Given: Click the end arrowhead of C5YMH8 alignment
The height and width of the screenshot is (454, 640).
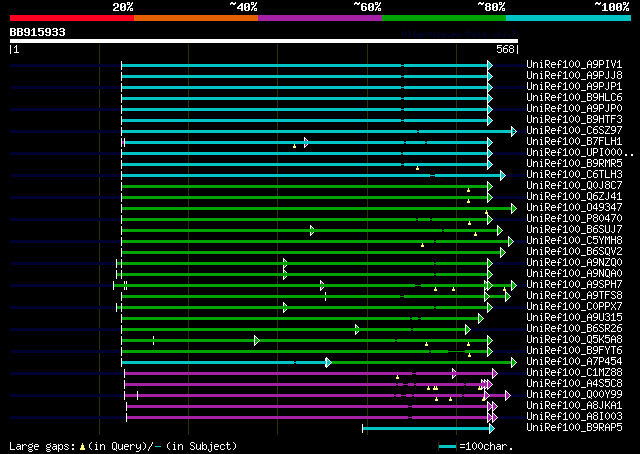Looking at the screenshot, I should 511,242.
